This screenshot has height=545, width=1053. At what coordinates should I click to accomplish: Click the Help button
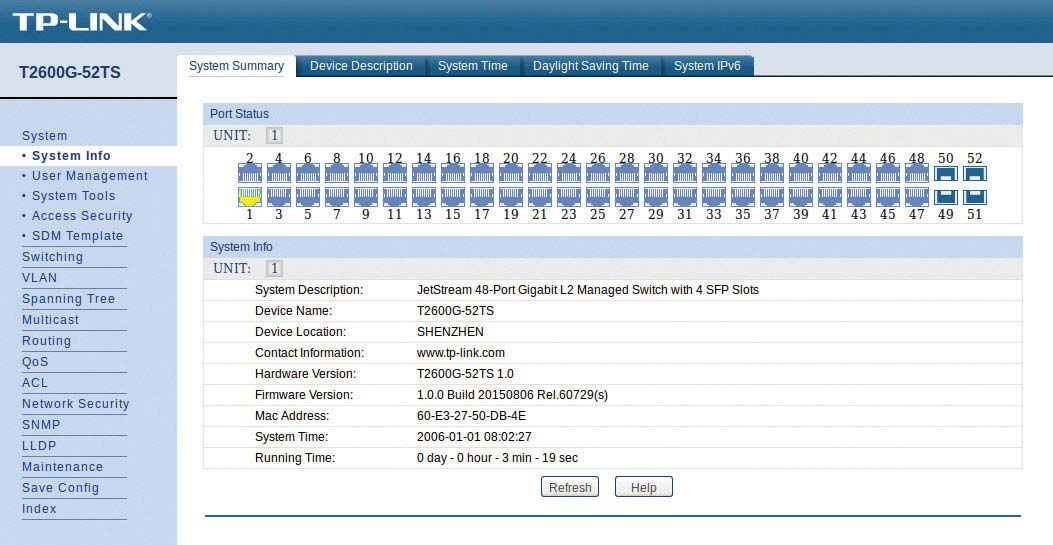coord(643,487)
